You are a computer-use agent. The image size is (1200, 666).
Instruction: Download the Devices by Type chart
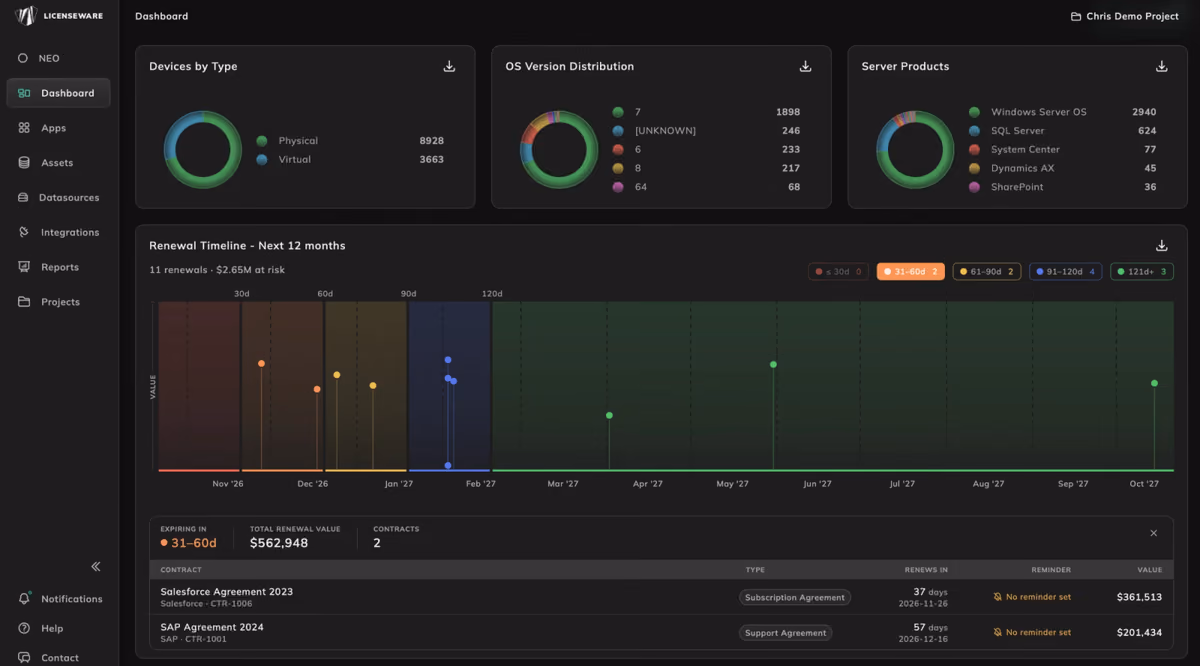(x=449, y=66)
